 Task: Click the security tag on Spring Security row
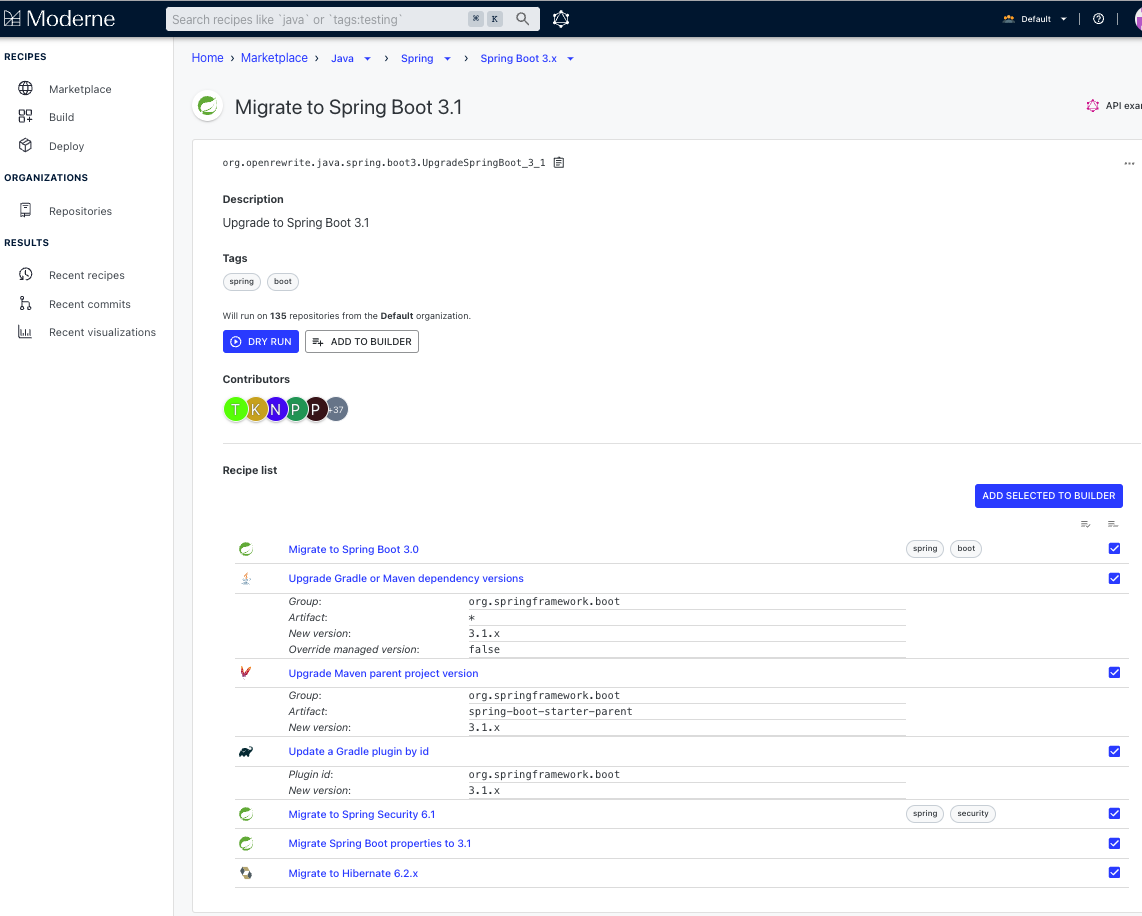[972, 813]
